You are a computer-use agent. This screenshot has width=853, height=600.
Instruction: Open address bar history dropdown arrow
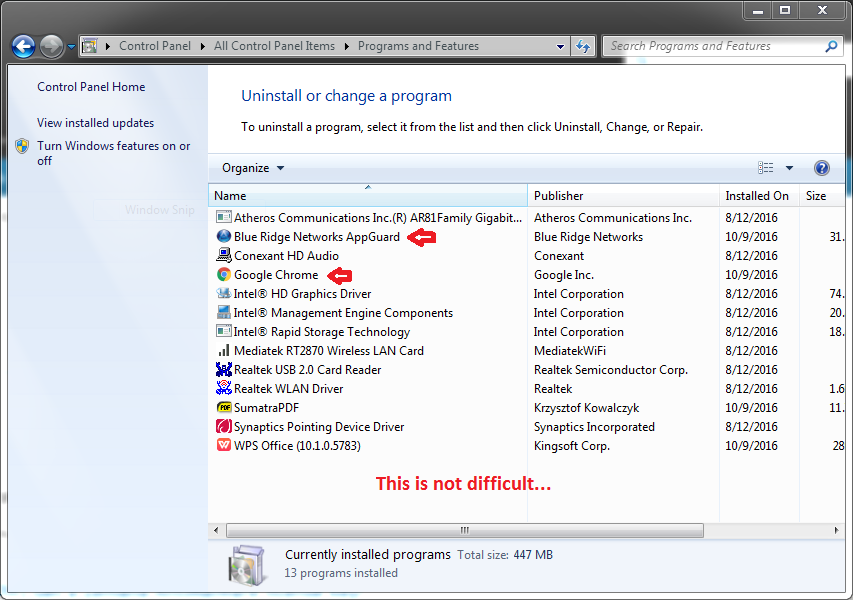(560, 47)
